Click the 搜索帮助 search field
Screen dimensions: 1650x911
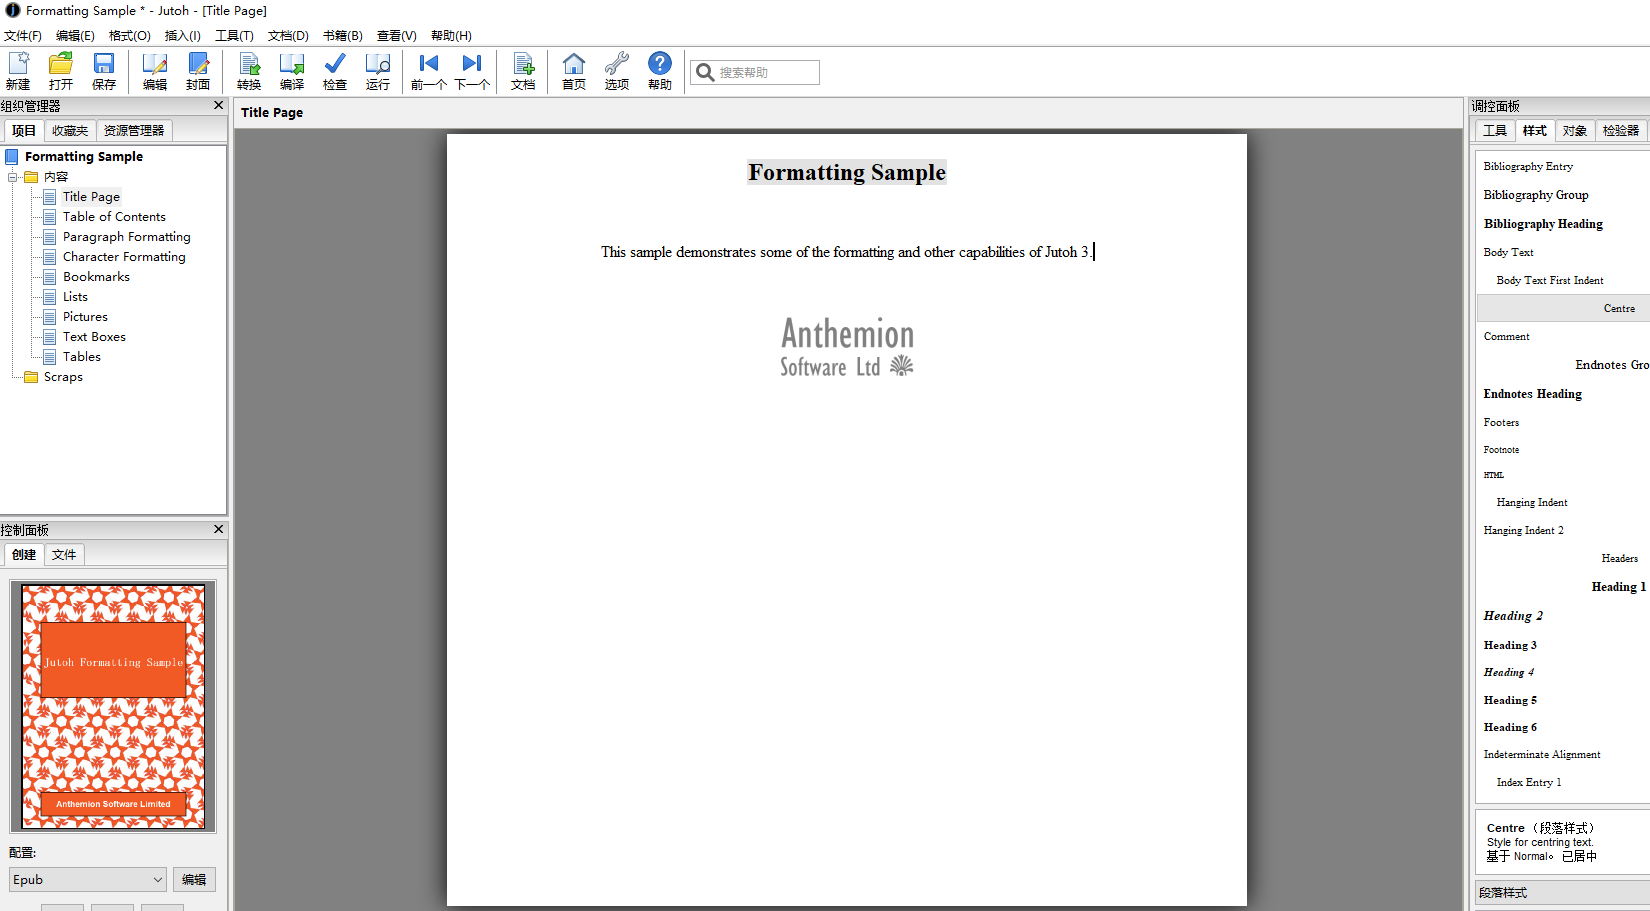755,72
